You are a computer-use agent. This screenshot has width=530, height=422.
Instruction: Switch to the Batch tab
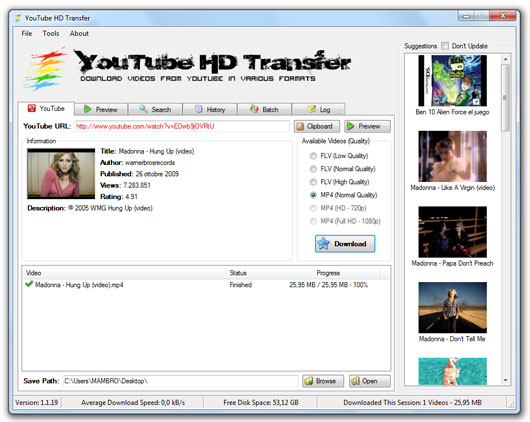tap(264, 109)
